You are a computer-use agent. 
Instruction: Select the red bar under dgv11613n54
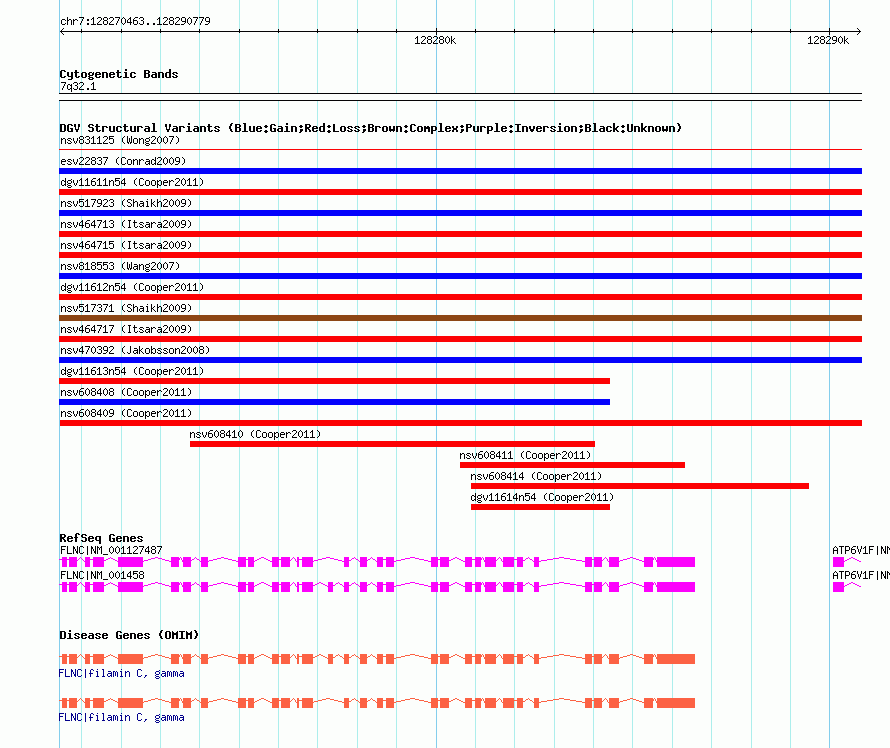[334, 381]
